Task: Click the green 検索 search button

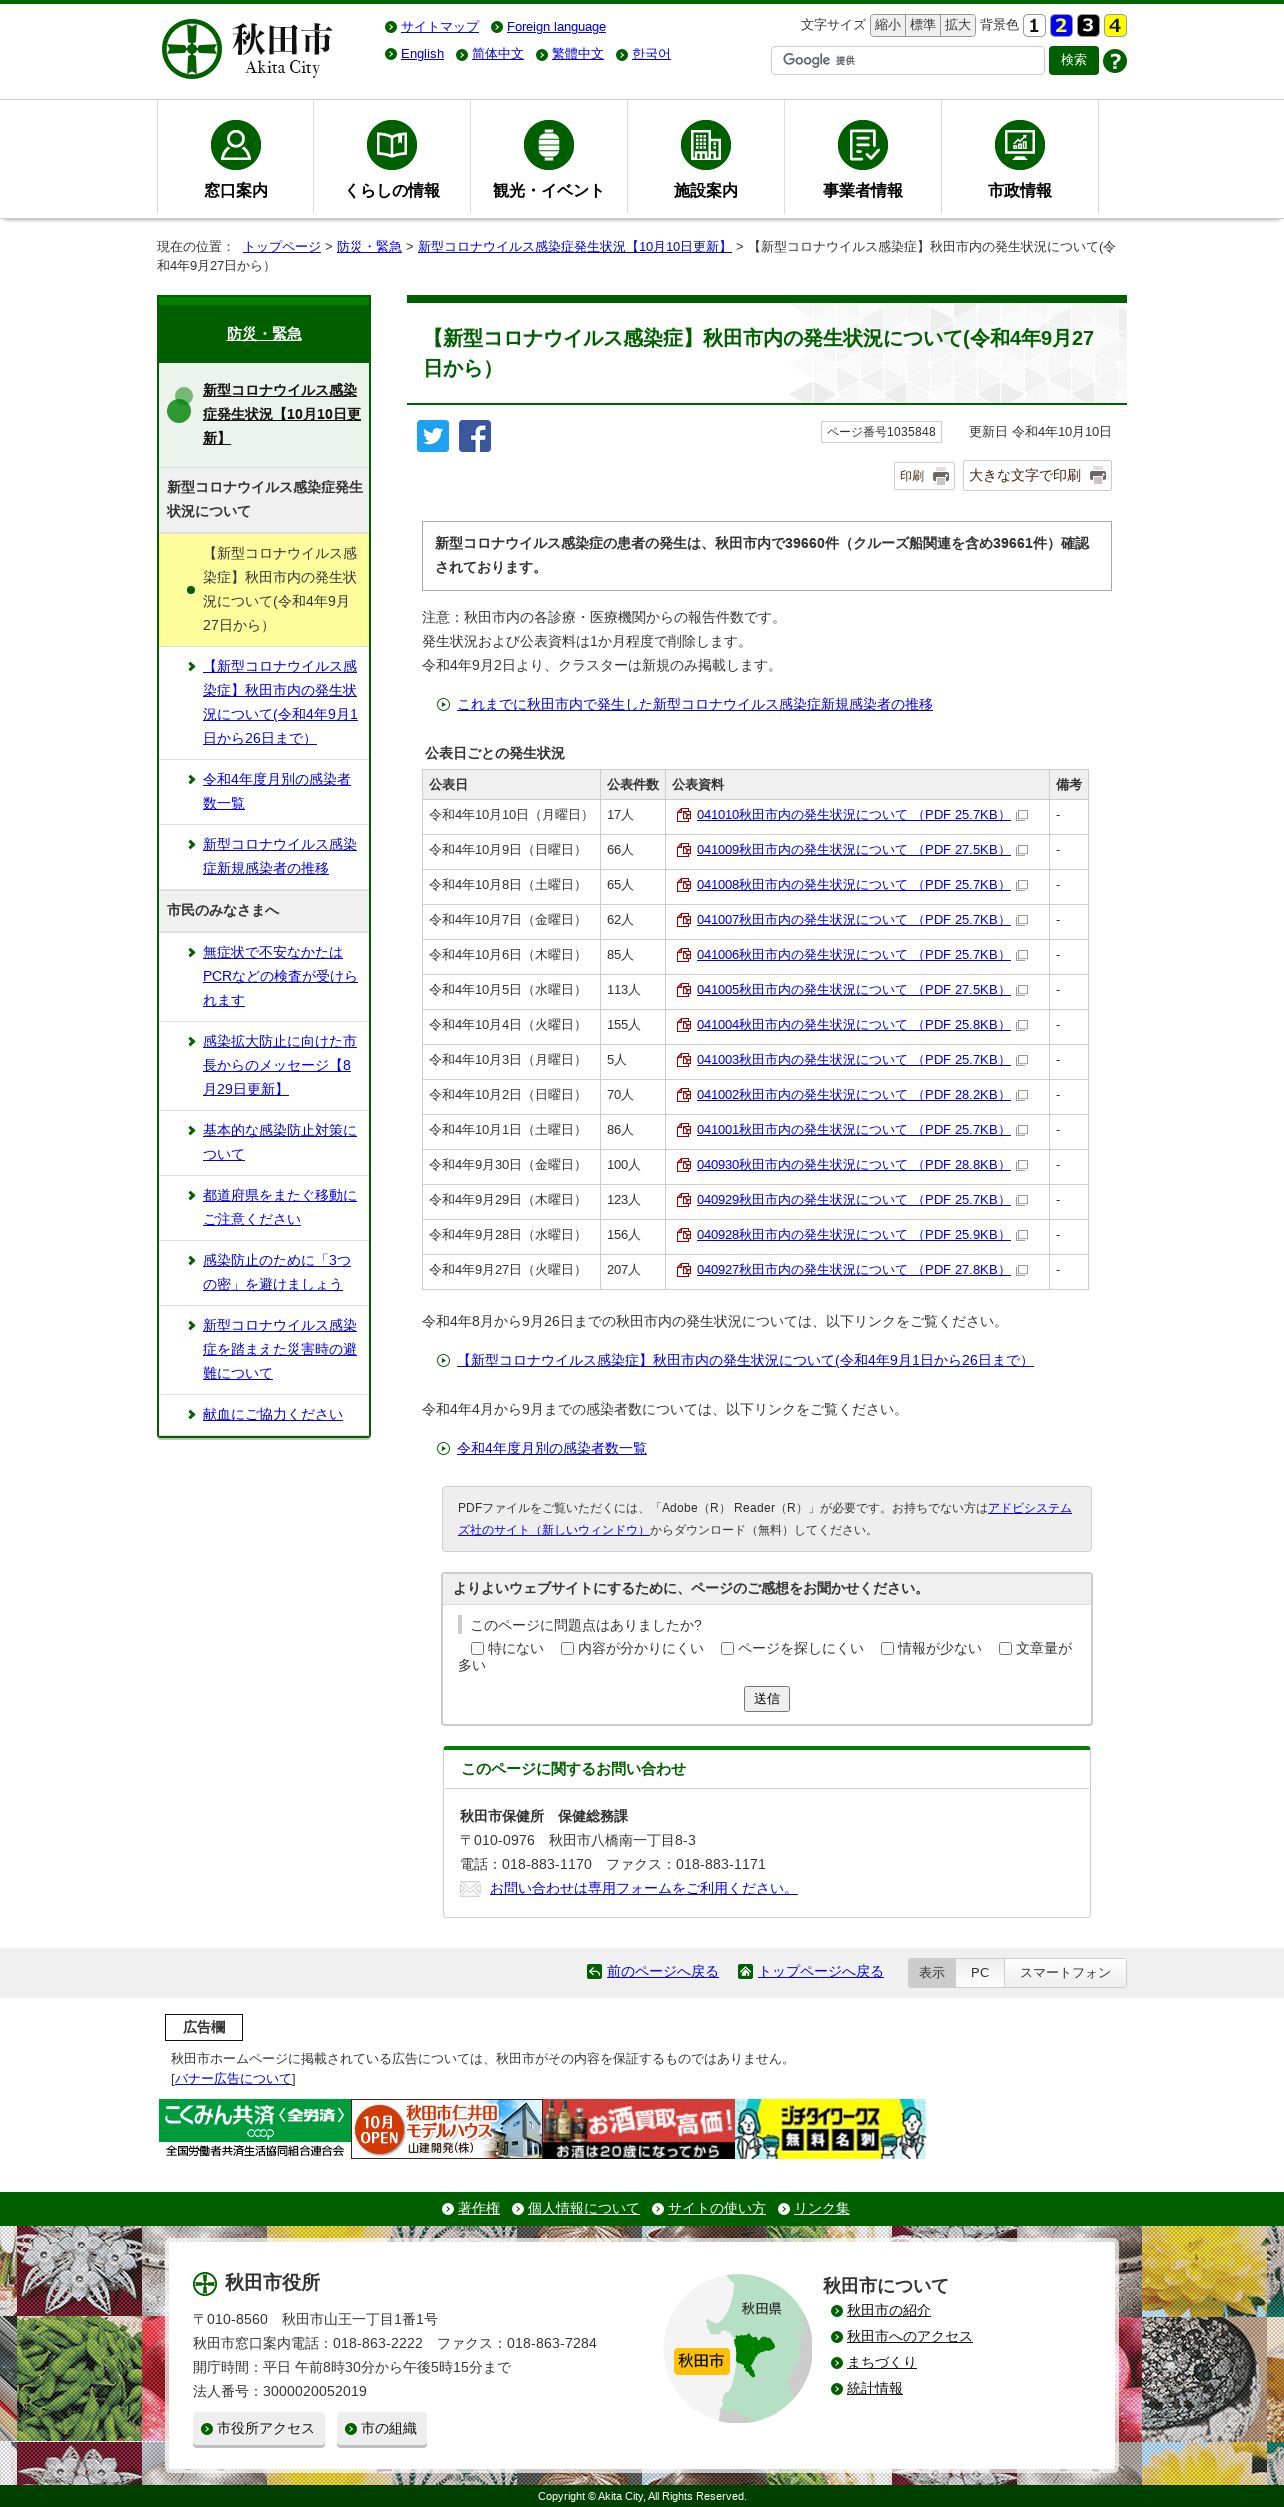Action: tap(1074, 60)
